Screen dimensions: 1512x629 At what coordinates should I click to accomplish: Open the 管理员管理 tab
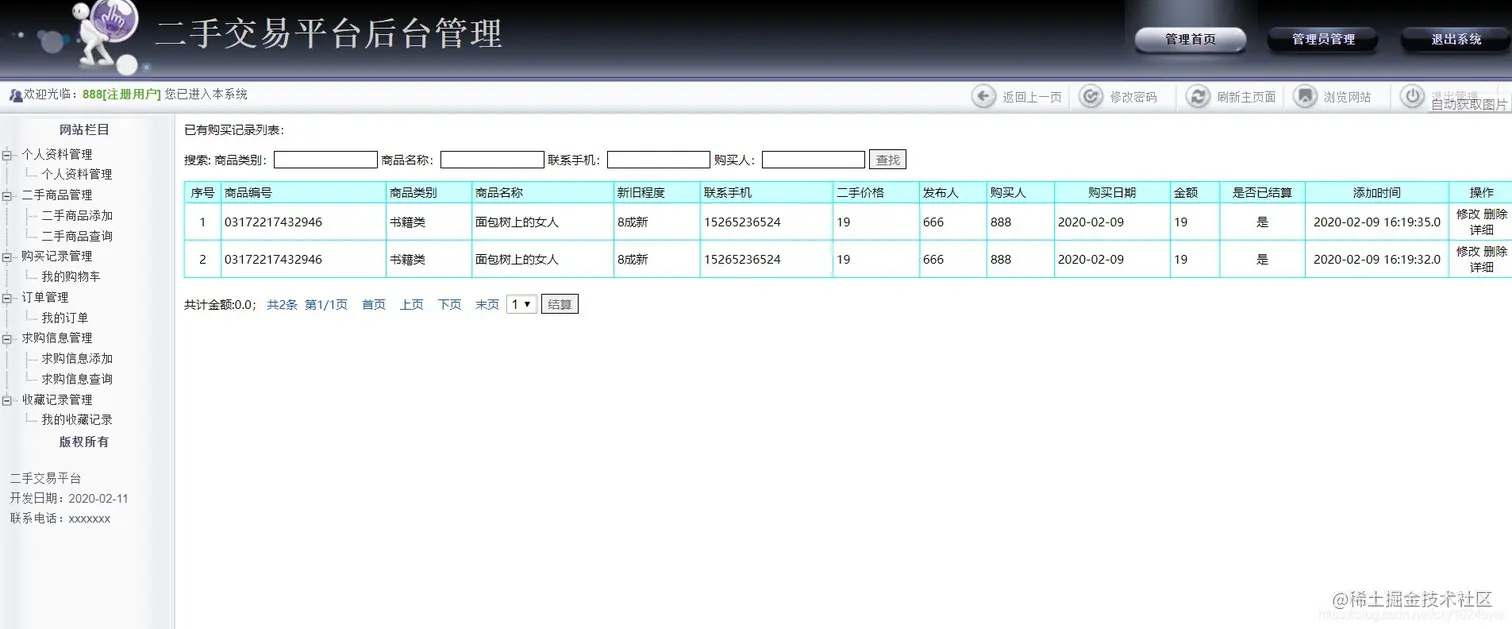[x=1323, y=40]
